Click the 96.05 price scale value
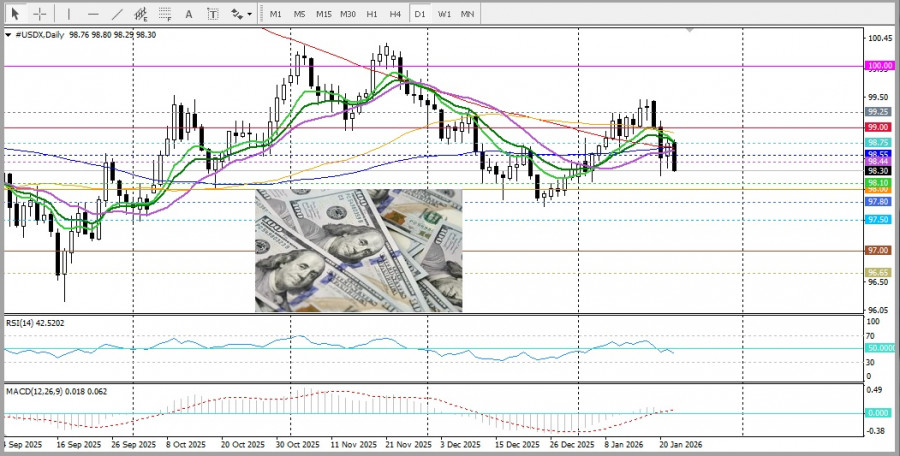This screenshot has width=900, height=456. point(879,309)
